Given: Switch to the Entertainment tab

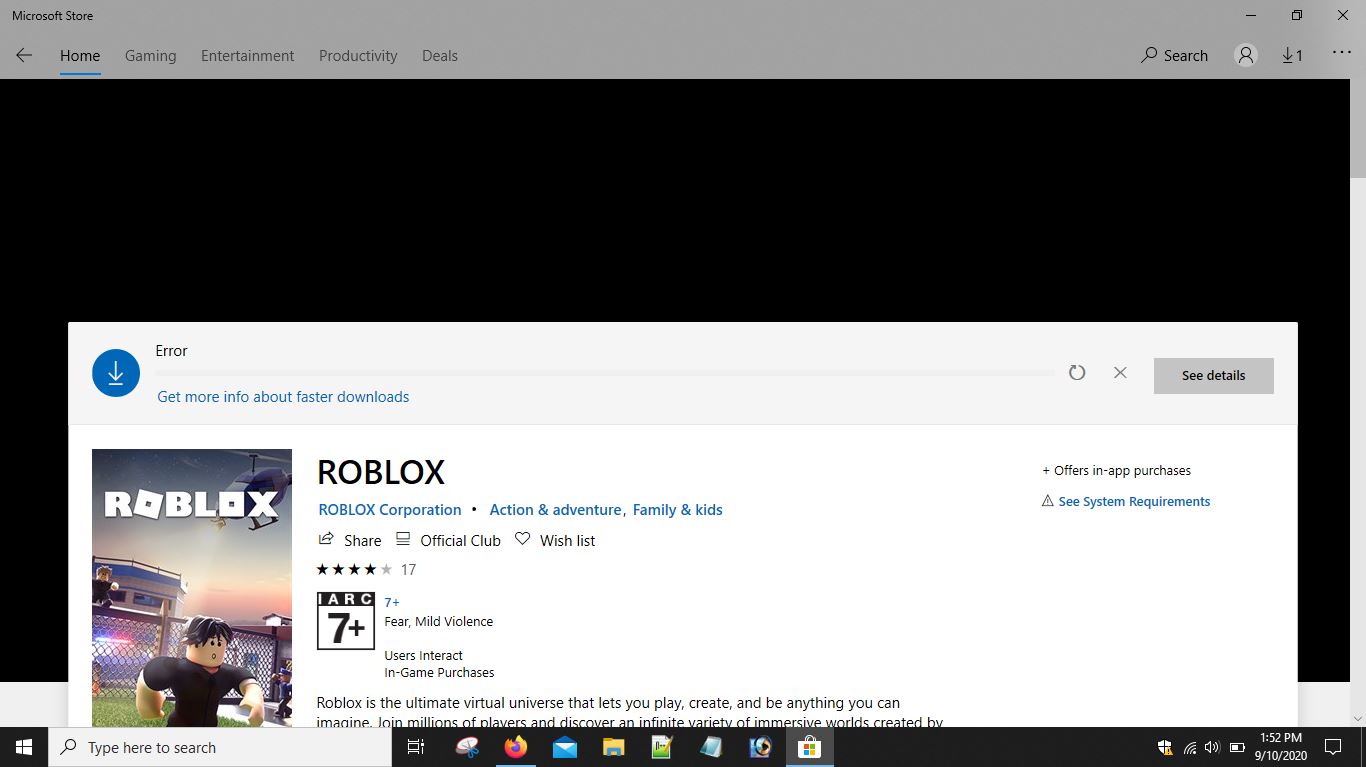Looking at the screenshot, I should tap(247, 56).
